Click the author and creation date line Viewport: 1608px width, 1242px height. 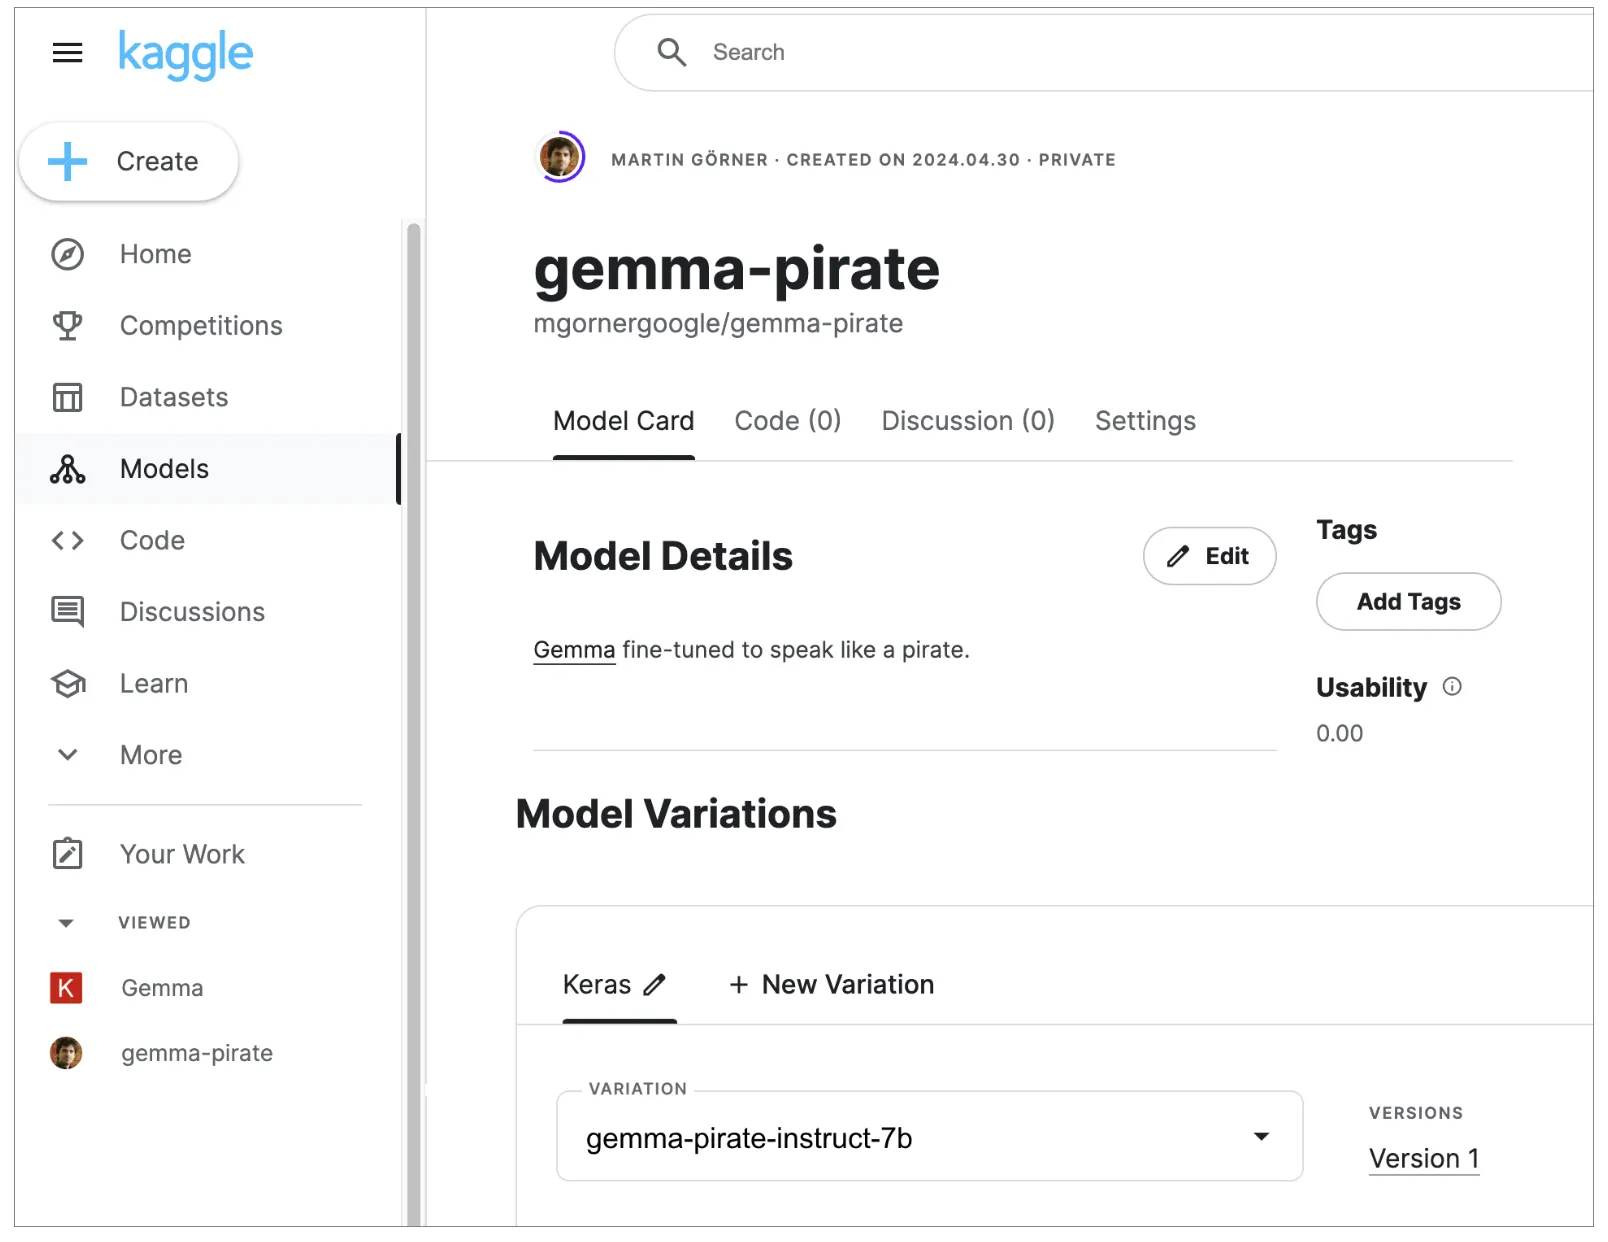pyautogui.click(x=863, y=160)
